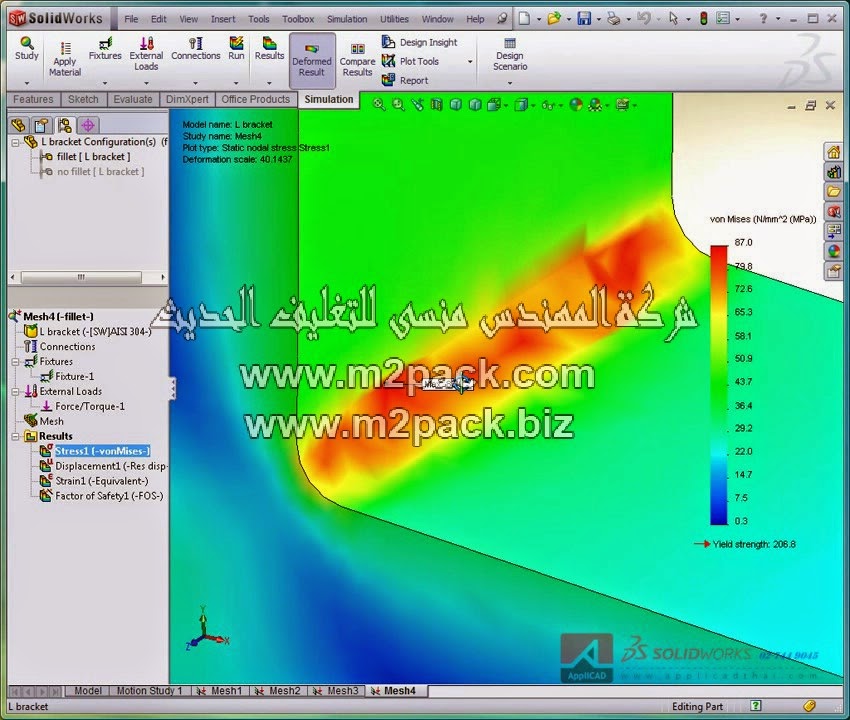Select Strain1 (-Equivalent-) result
The image size is (850, 720).
coord(94,481)
